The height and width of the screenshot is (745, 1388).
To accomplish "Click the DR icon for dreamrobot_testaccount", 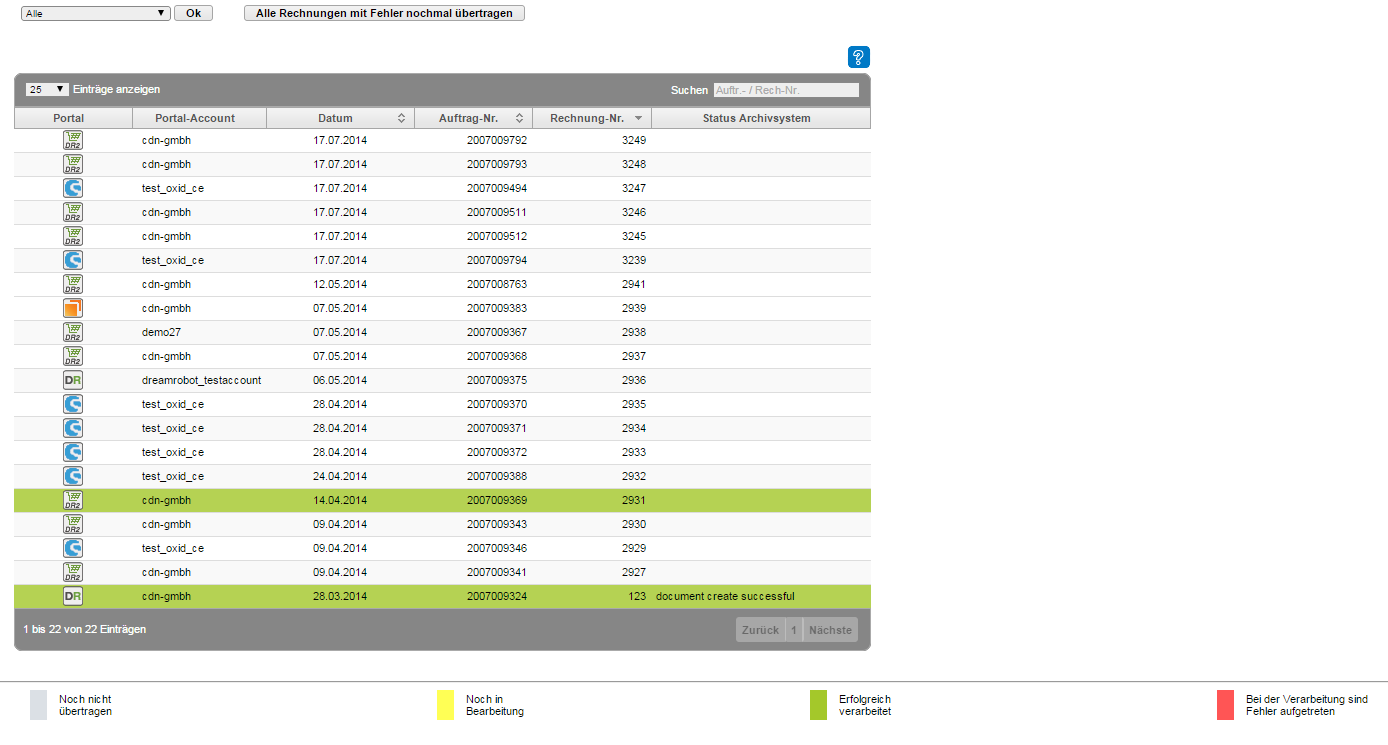I will [x=73, y=380].
